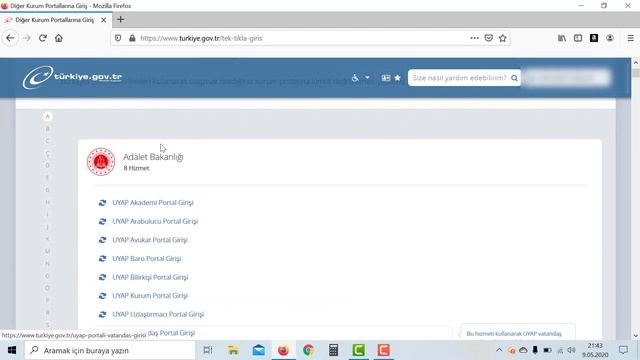The image size is (640, 360).
Task: Jump to letter K in alphabet index
Action: coord(47,239)
